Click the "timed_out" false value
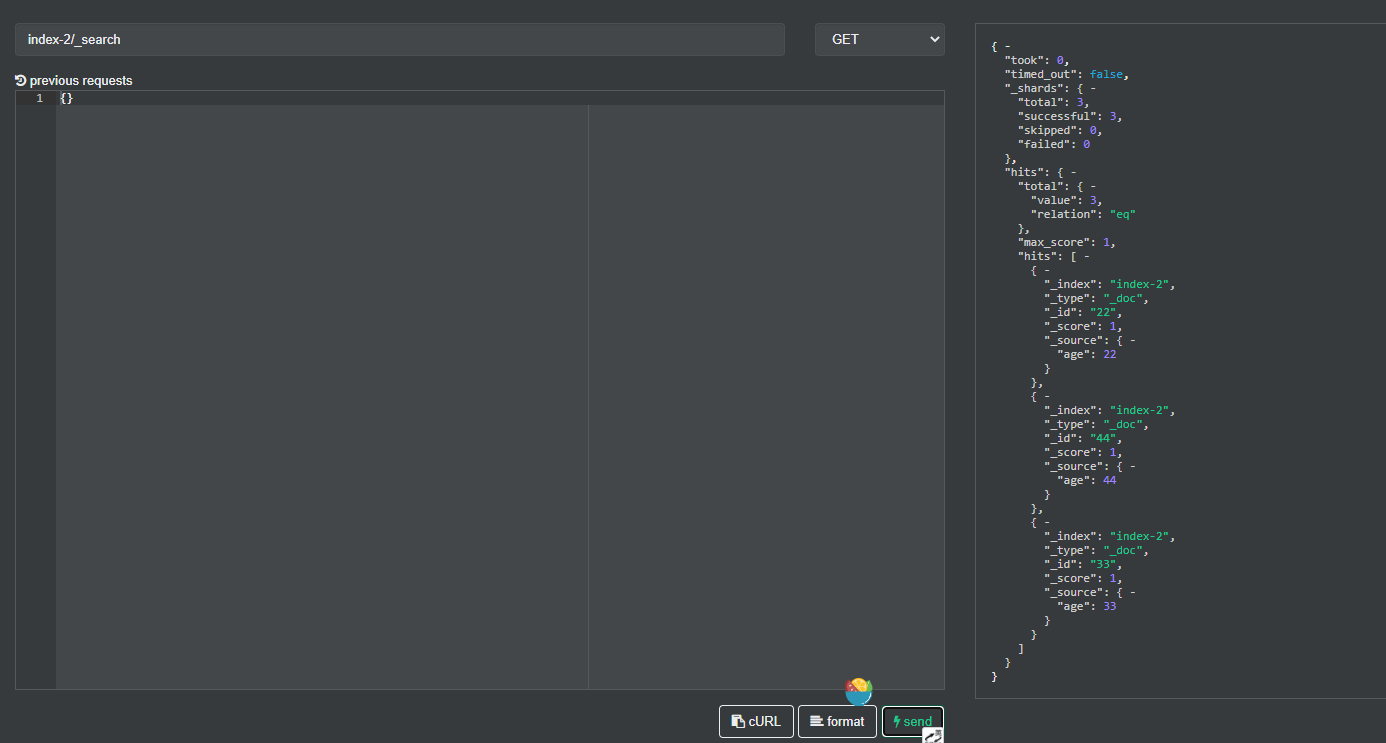Screen dimensions: 1386x743 1106,74
